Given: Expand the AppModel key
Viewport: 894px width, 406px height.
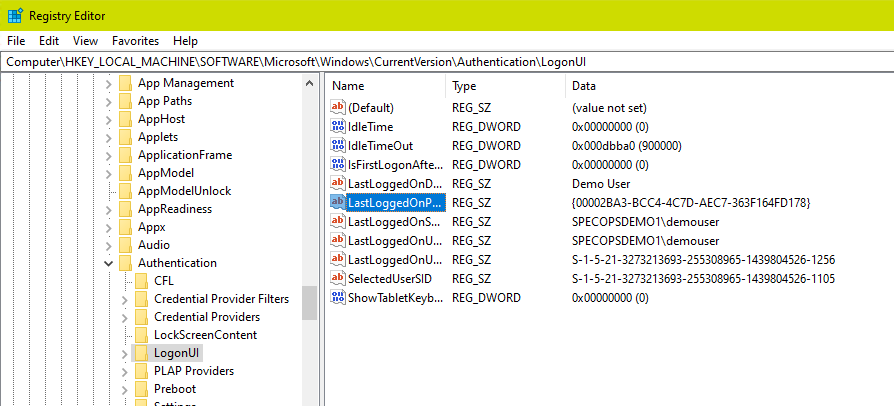Looking at the screenshot, I should pos(108,173).
